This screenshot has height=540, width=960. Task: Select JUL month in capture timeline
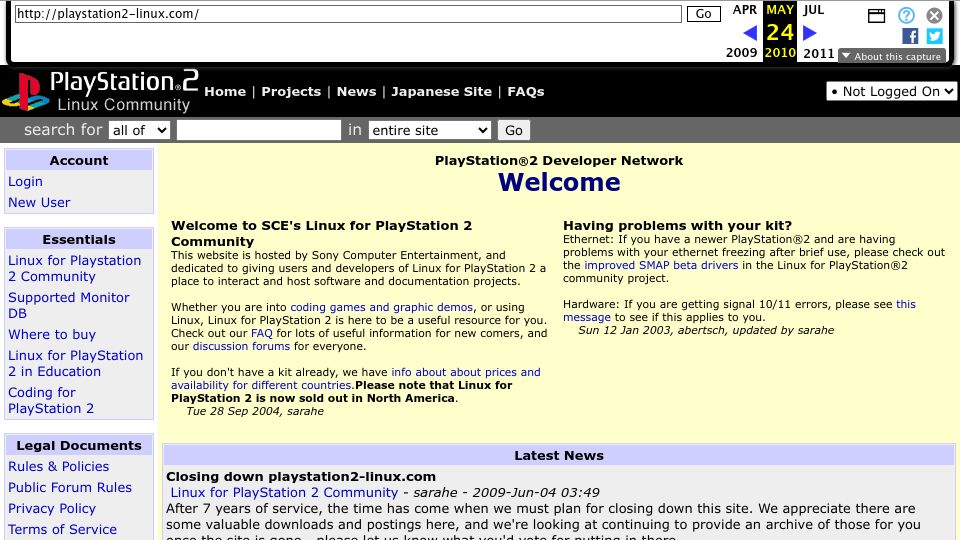coord(814,10)
